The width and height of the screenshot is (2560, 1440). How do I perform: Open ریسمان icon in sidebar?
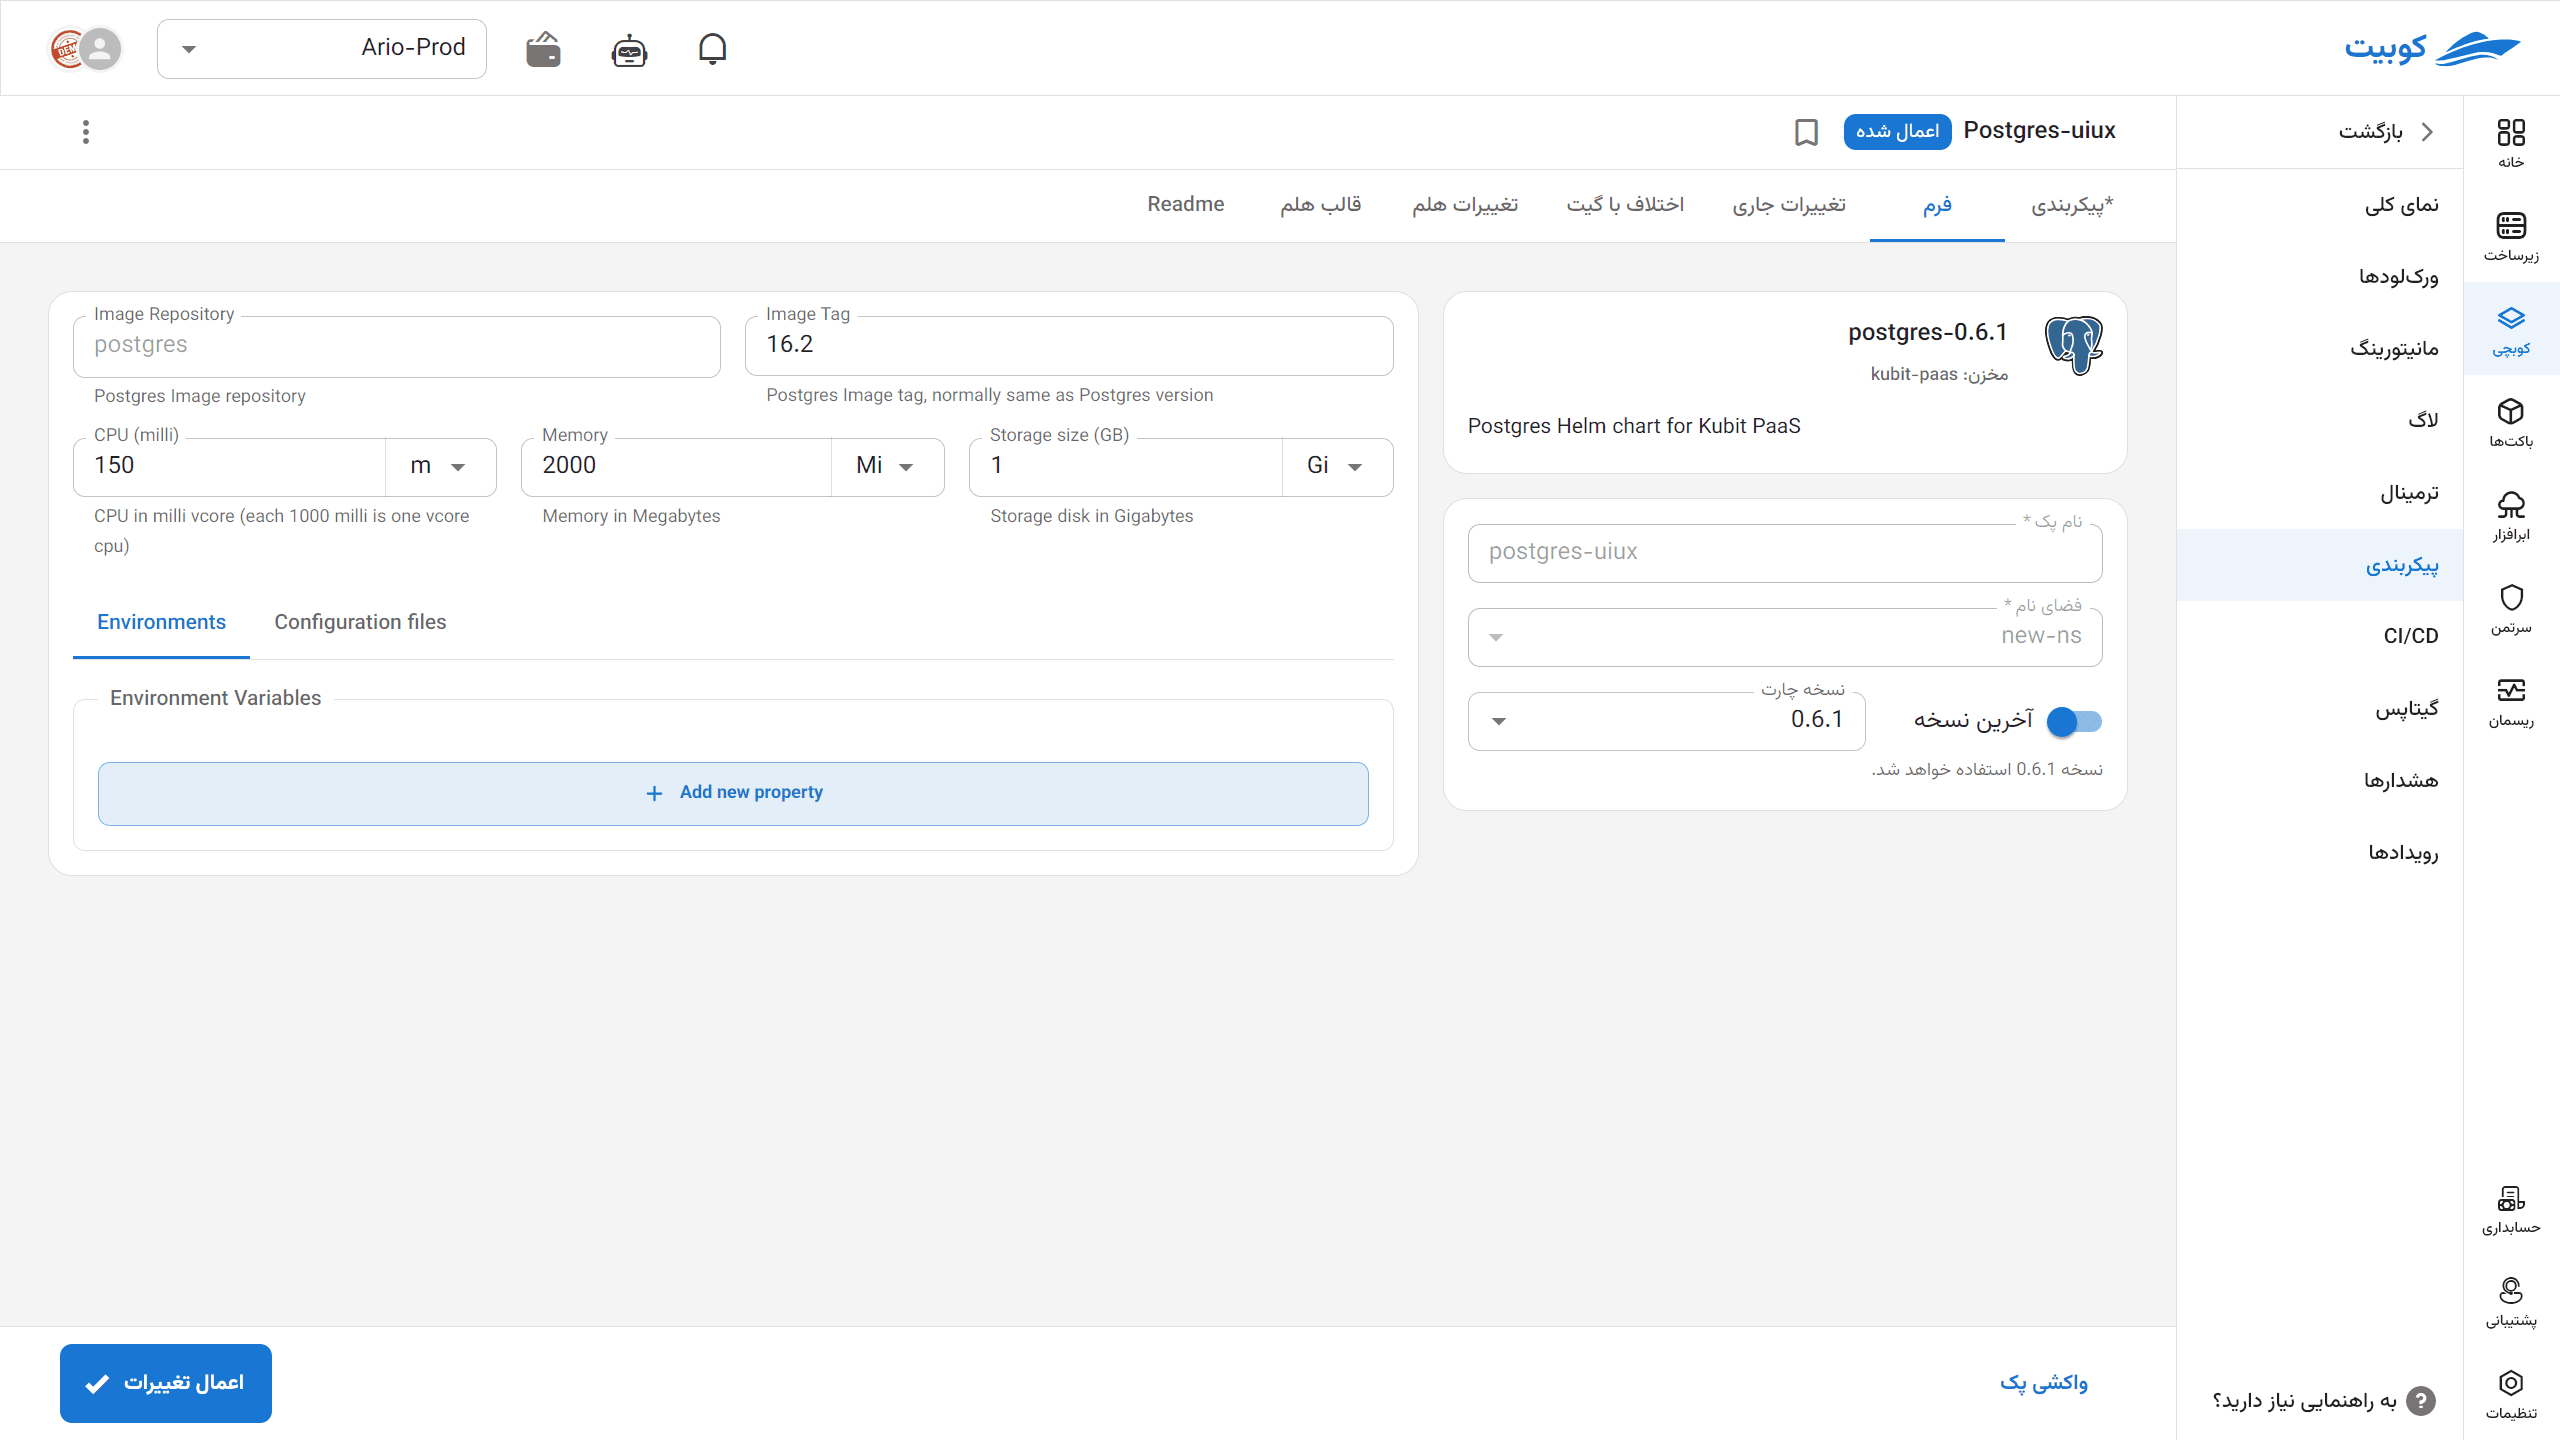(x=2511, y=702)
